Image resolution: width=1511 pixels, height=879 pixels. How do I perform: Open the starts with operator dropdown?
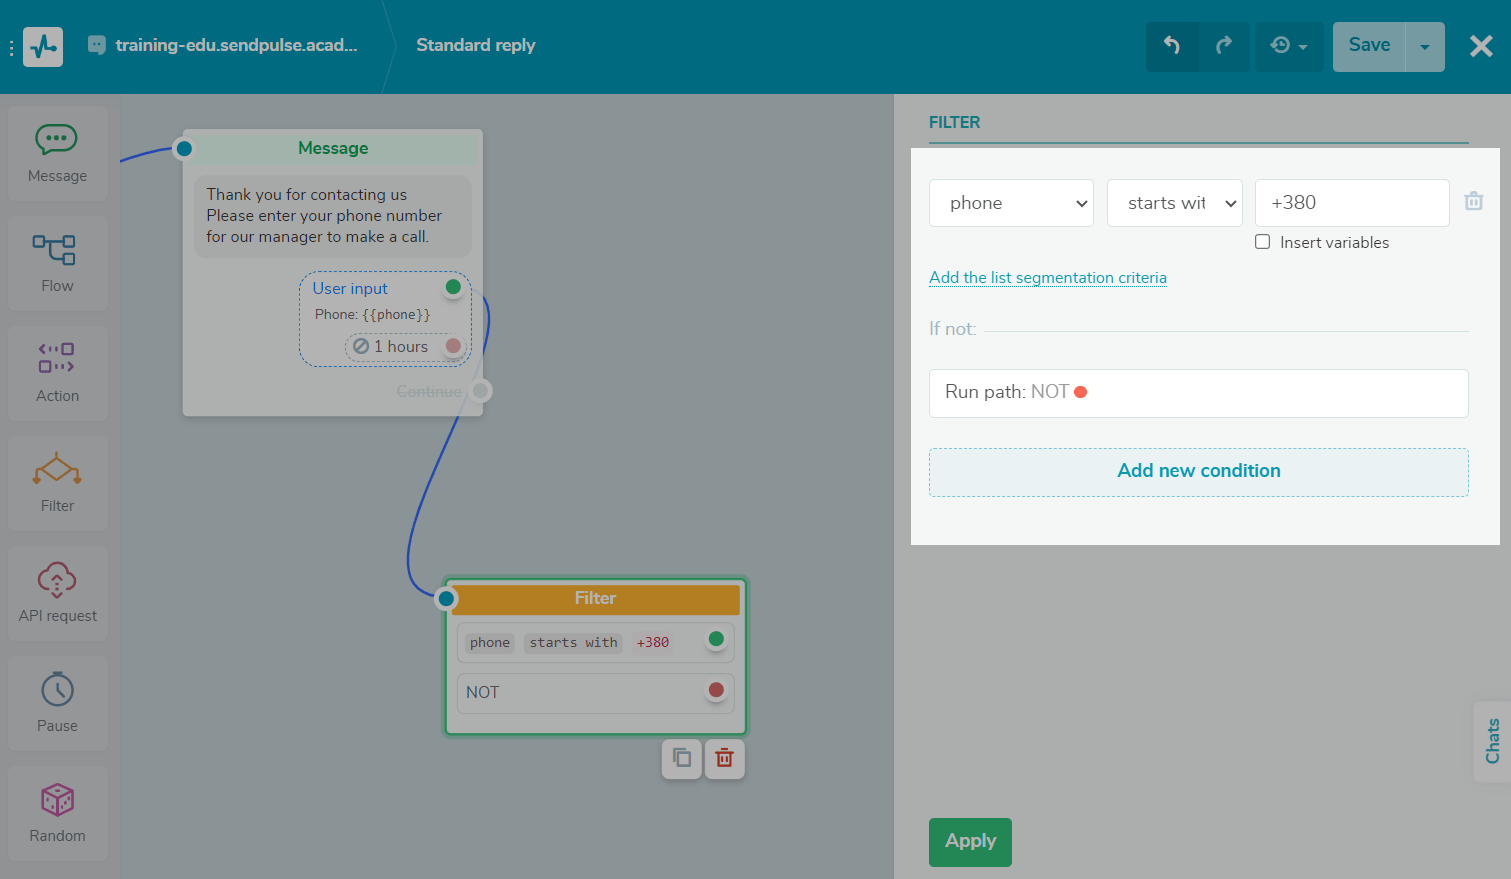click(1174, 202)
